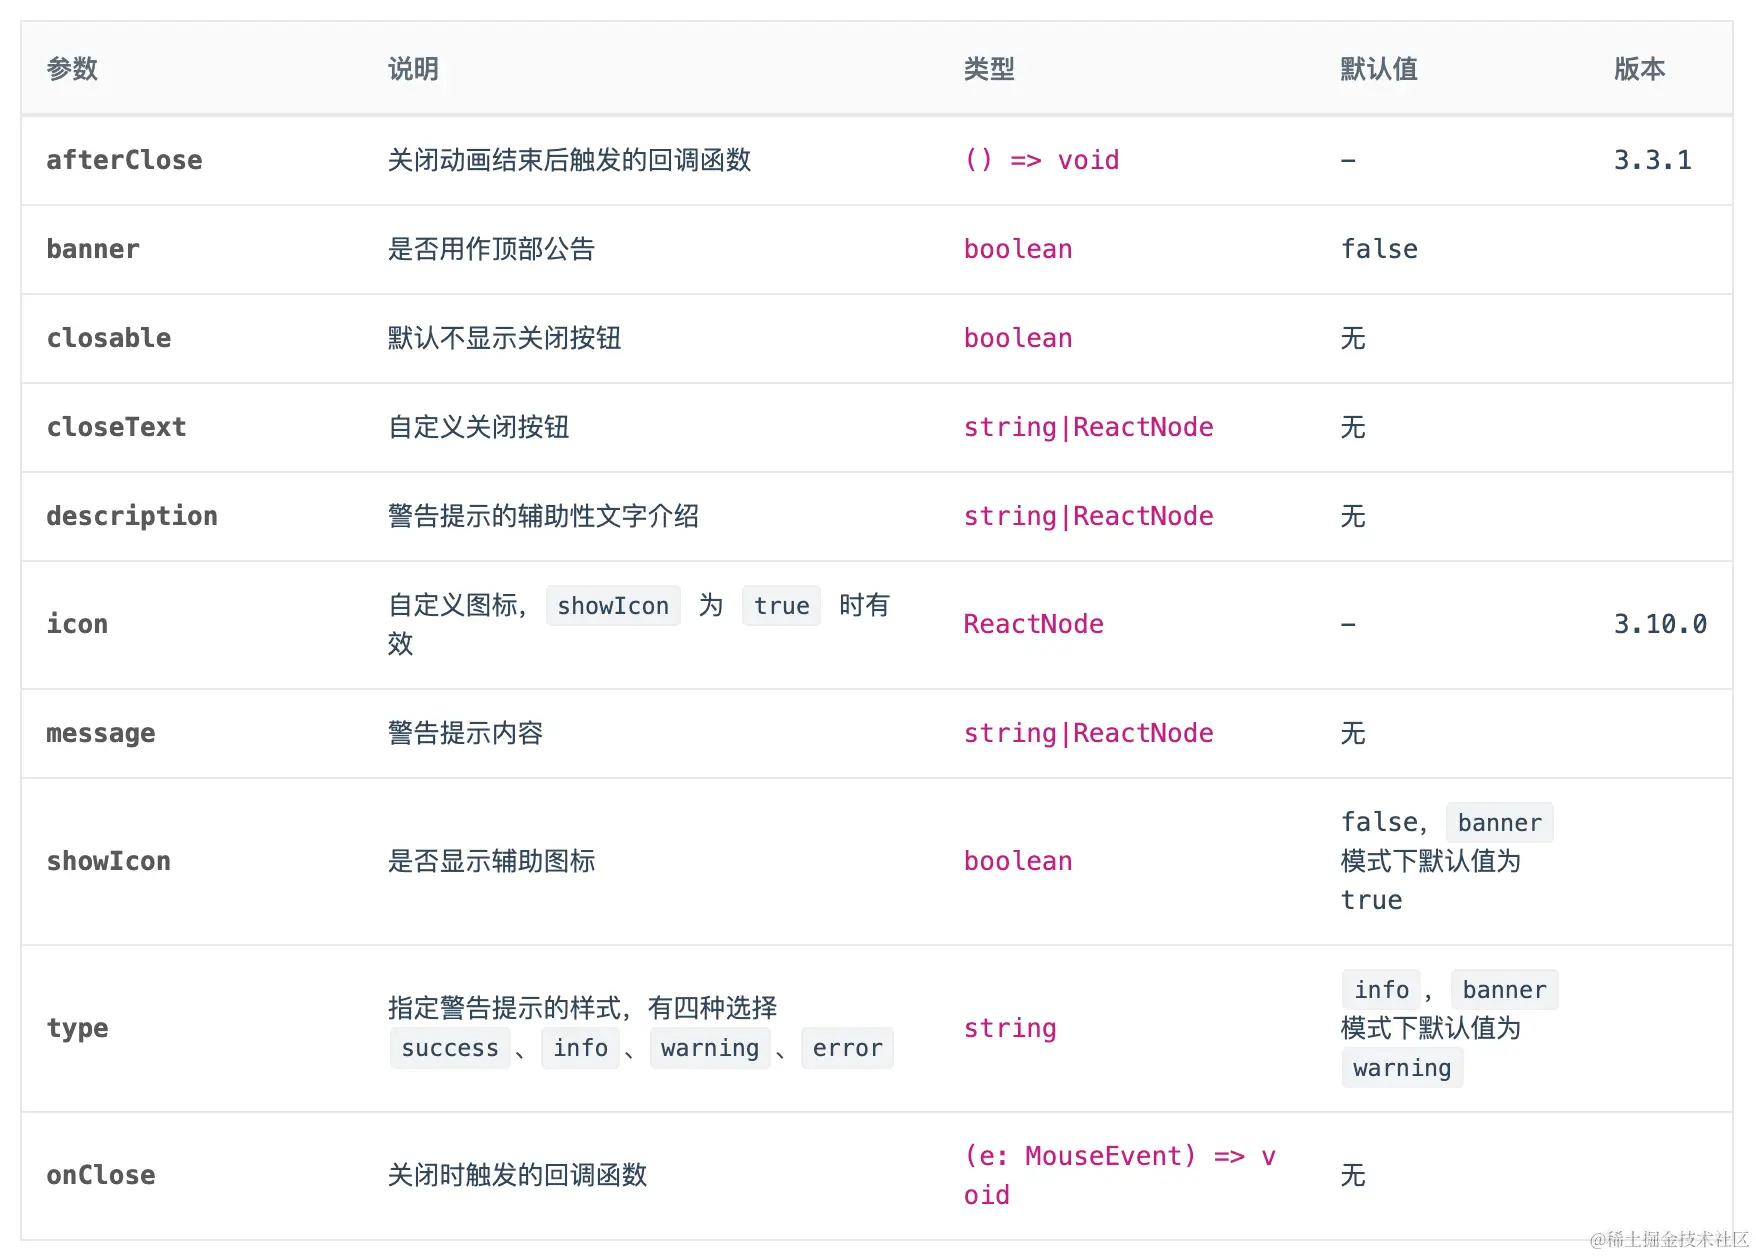
Task: Click version number 3.3.1
Action: click(1652, 160)
